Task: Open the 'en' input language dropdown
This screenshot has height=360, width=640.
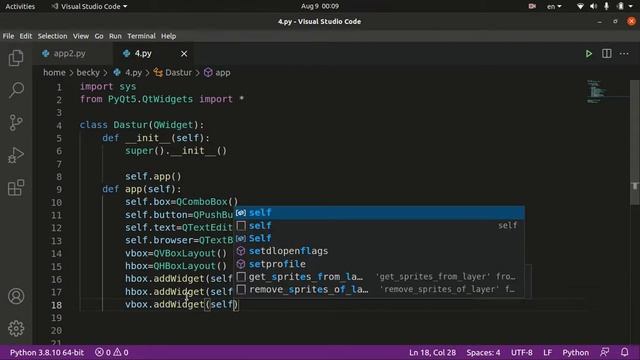Action: (554, 6)
